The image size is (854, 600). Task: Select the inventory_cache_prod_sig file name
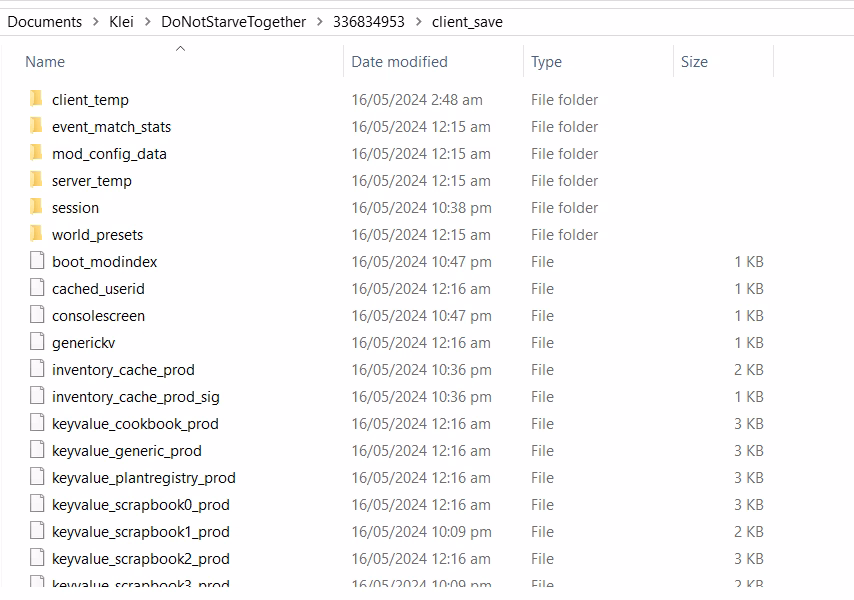click(136, 397)
